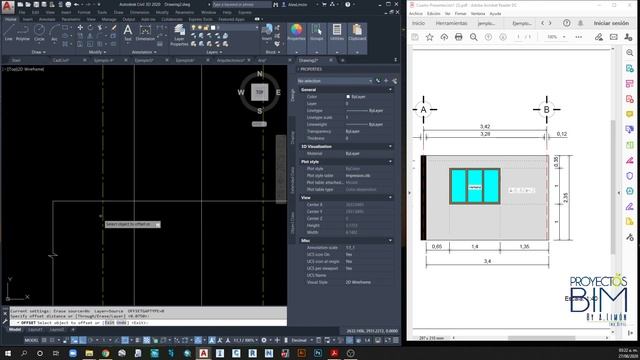This screenshot has height=360, width=640.
Task: Click Undo arrow in quick access toolbar
Action: 76,4
